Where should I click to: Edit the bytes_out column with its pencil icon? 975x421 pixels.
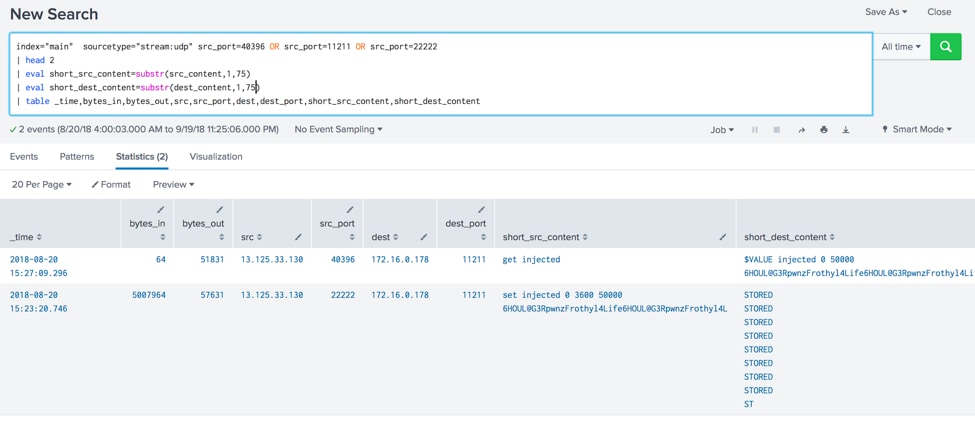(x=219, y=210)
